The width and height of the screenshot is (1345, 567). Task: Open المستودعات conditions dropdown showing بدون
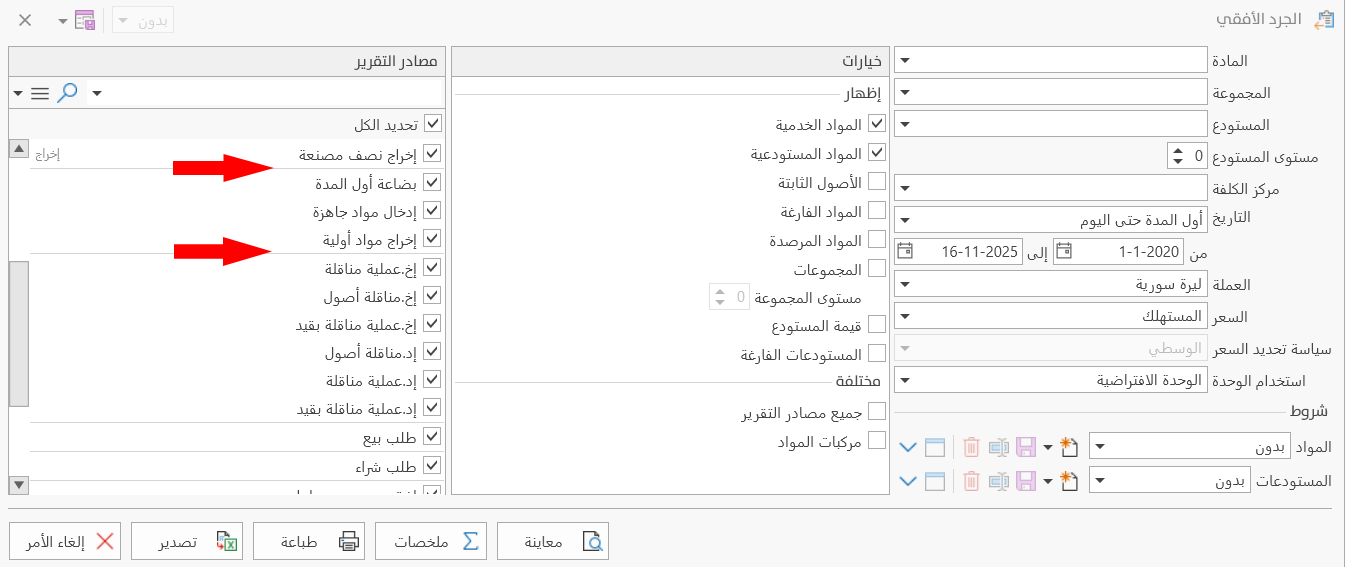tap(1099, 481)
